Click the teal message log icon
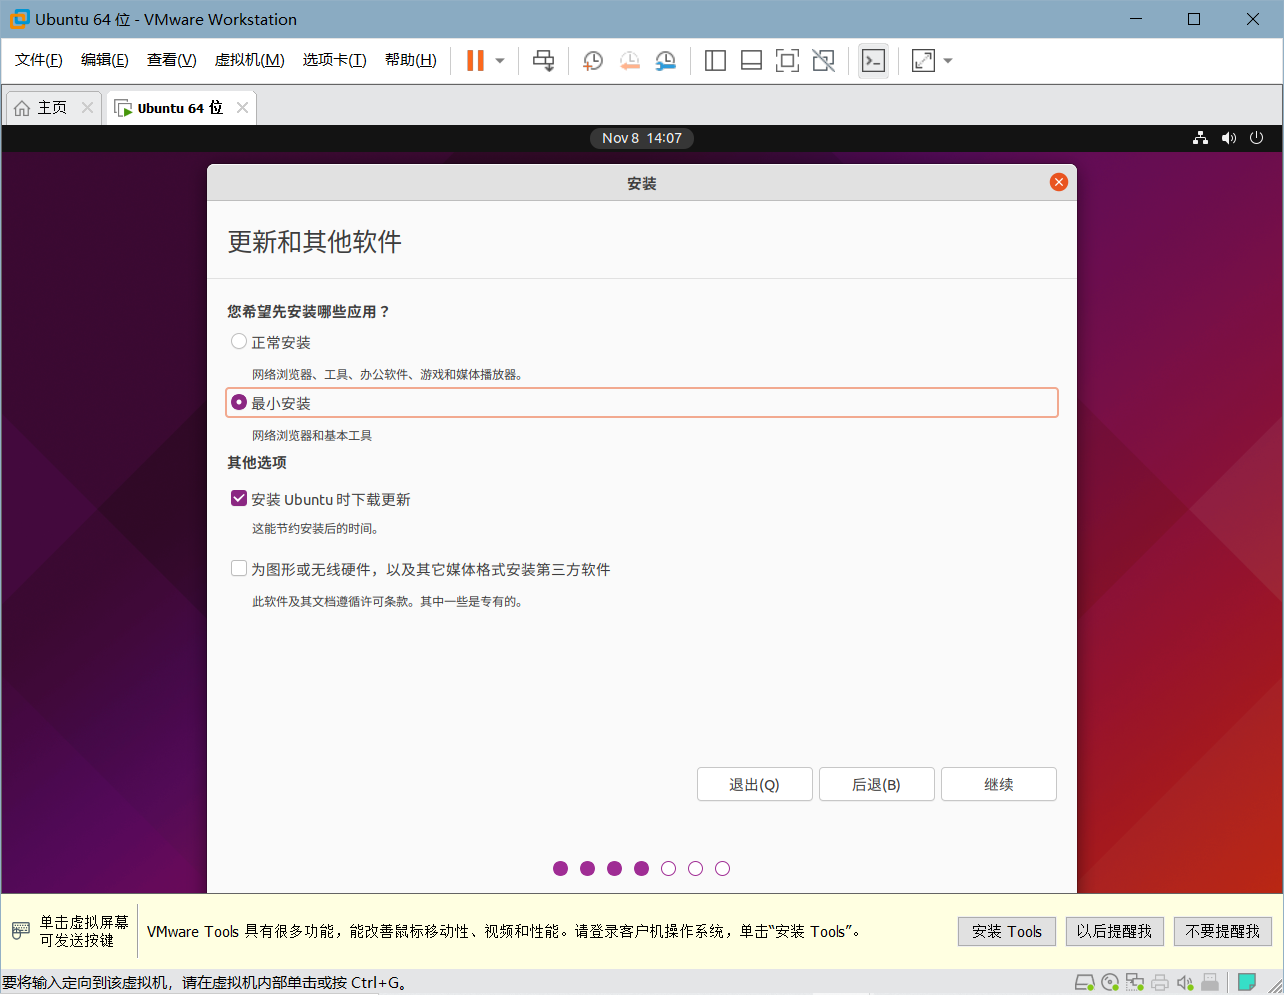 1247,982
